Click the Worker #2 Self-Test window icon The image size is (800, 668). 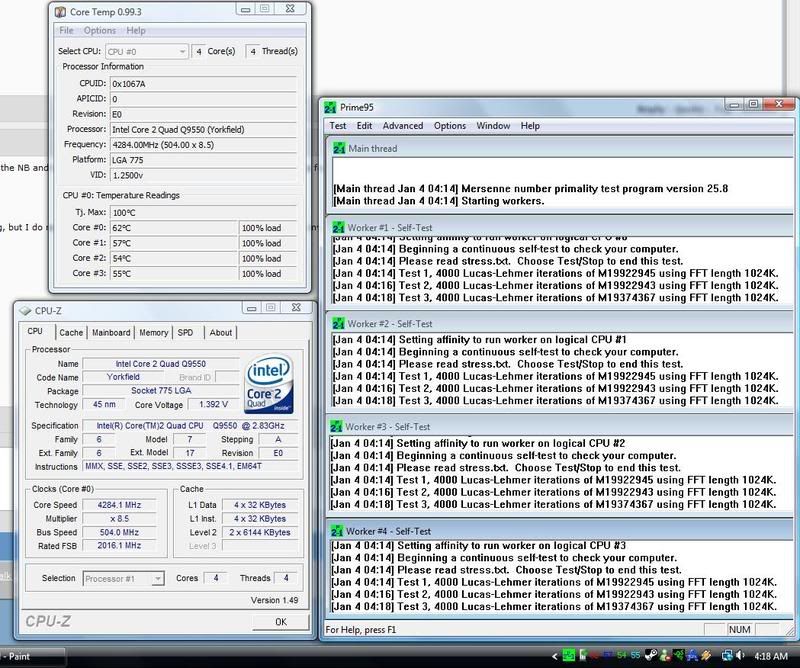(338, 324)
